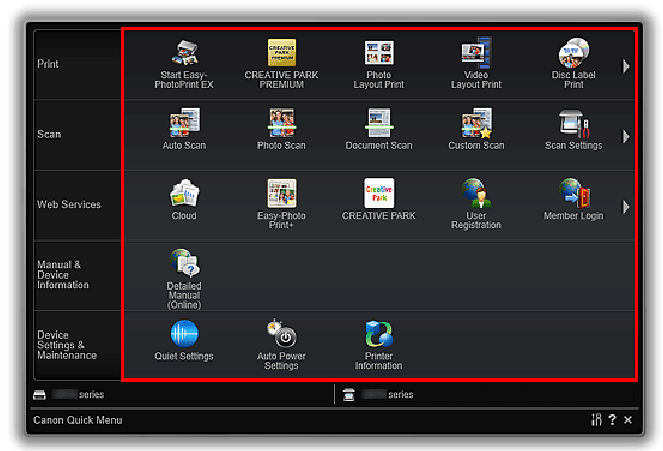The width and height of the screenshot is (663, 451).
Task: Open User Registration
Action: (x=476, y=204)
